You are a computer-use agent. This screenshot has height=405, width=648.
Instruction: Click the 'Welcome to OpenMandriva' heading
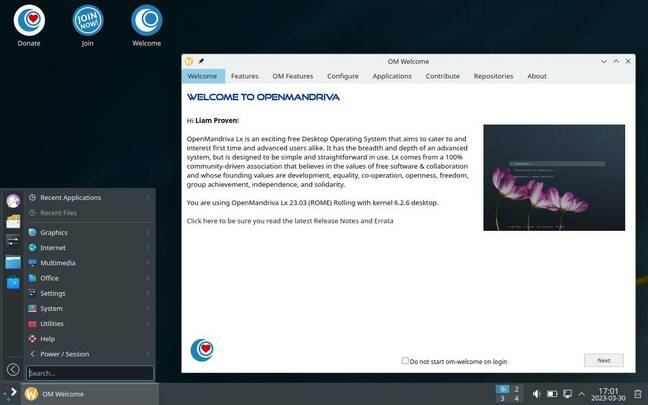point(263,97)
